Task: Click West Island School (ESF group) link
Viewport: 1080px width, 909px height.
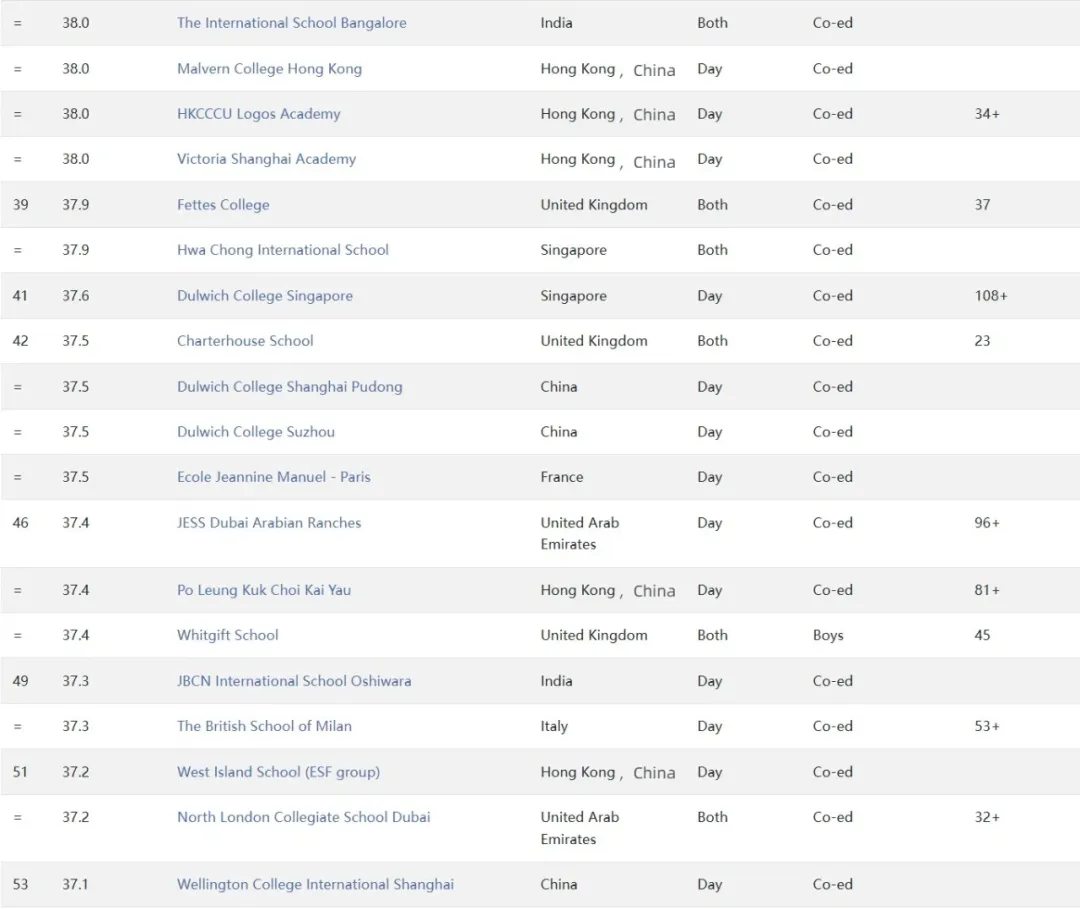Action: click(278, 772)
